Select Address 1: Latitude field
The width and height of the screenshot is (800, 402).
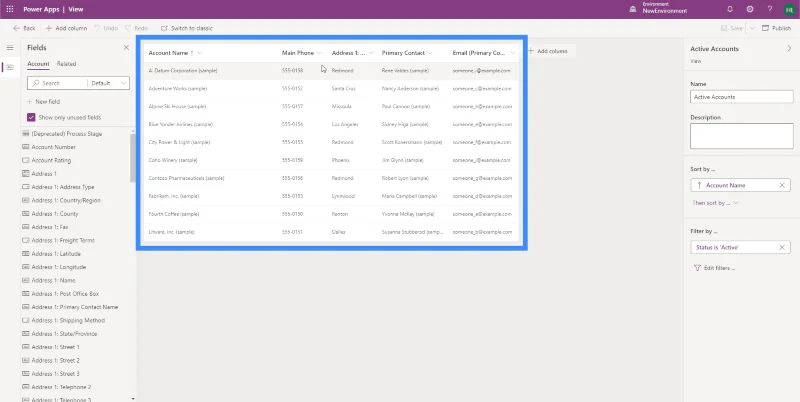(x=52, y=254)
